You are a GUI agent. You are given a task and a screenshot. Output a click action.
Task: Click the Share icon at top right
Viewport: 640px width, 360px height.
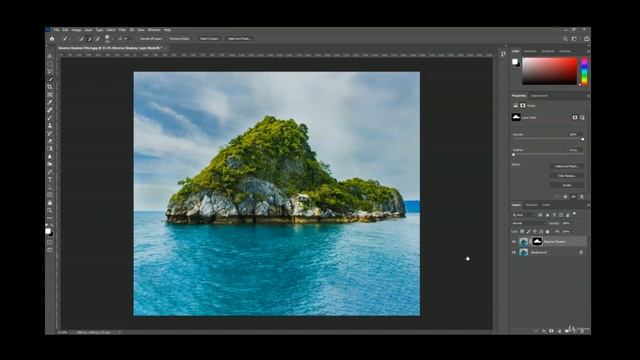587,39
